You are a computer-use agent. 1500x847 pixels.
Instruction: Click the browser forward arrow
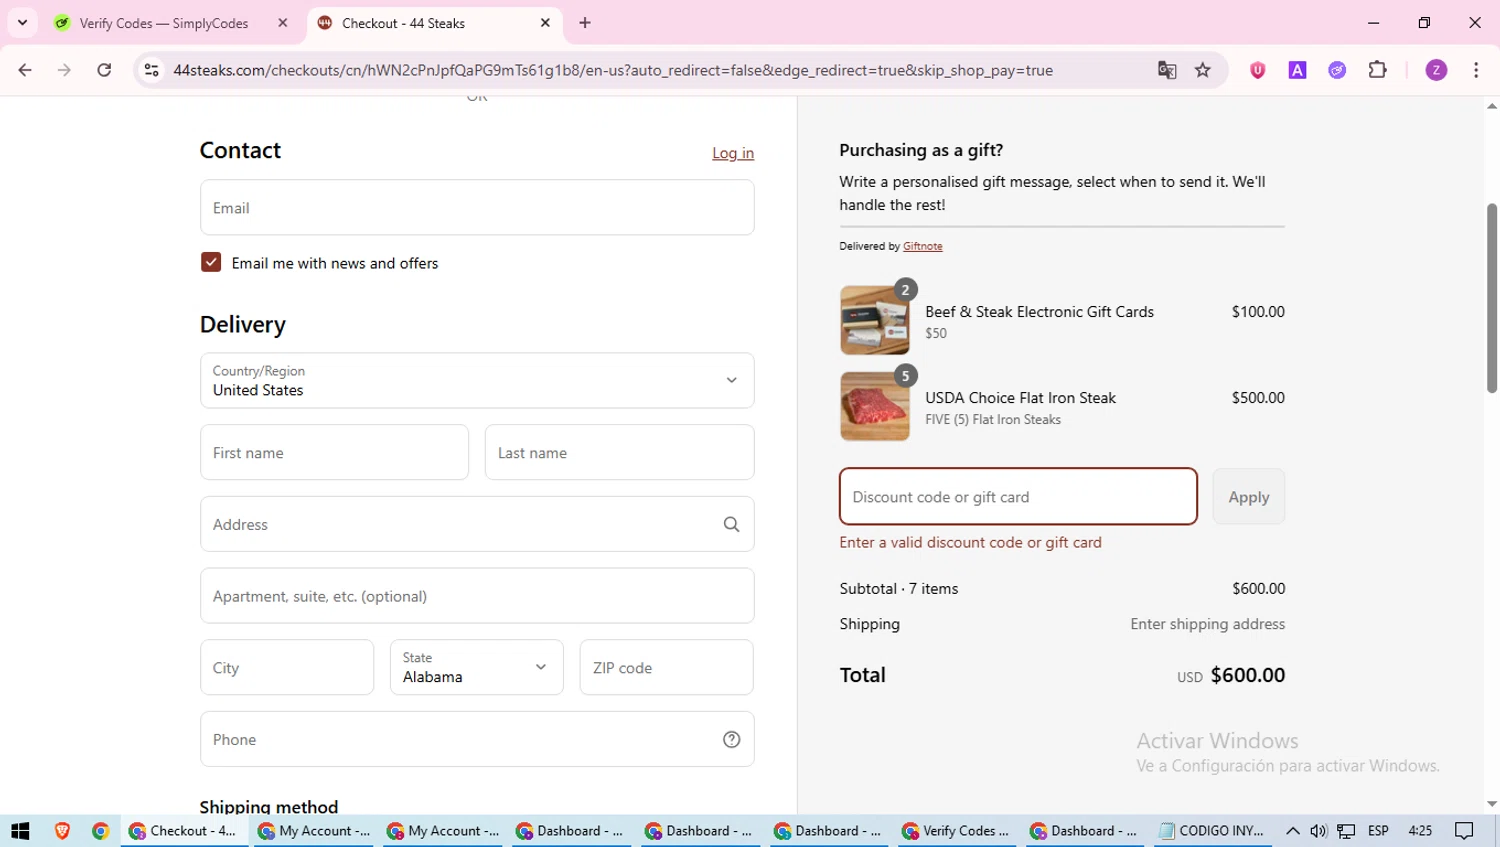click(64, 70)
